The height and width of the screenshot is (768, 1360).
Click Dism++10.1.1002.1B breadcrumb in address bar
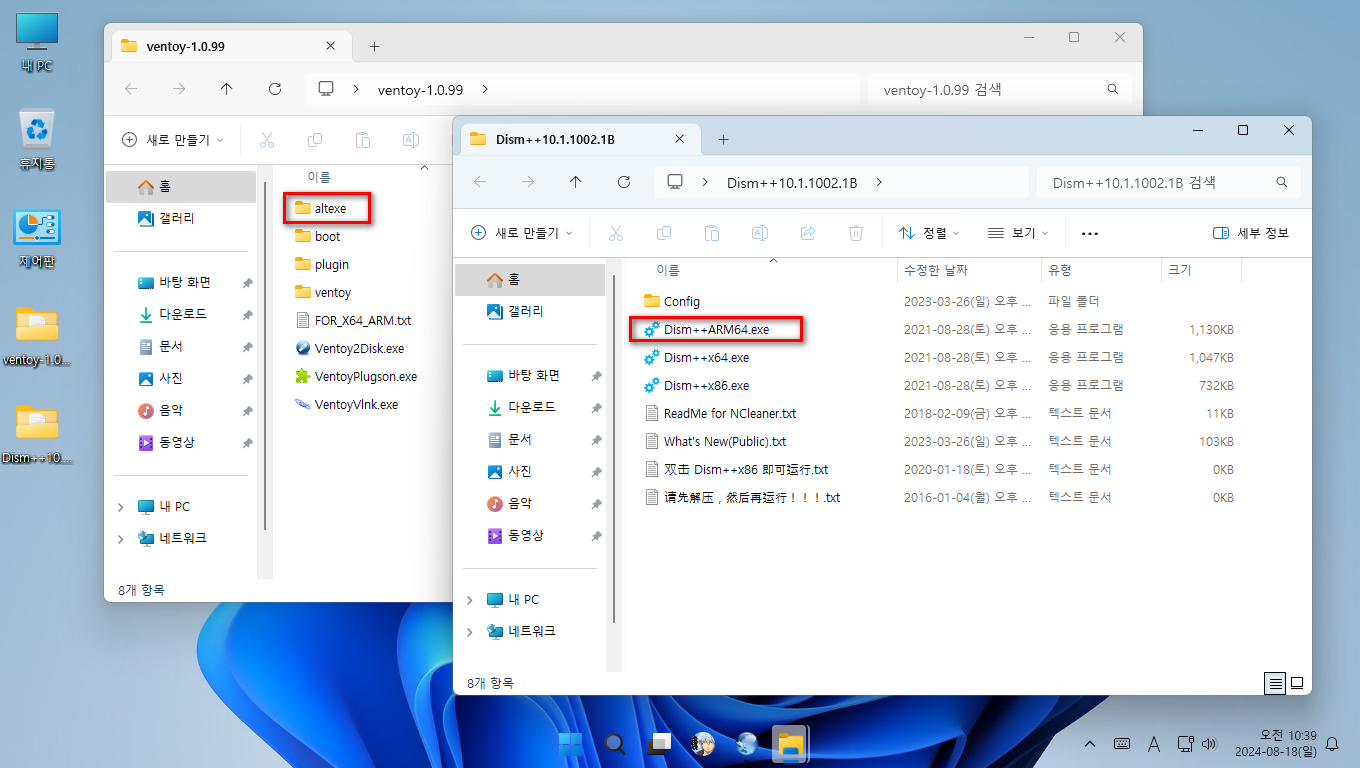(792, 182)
